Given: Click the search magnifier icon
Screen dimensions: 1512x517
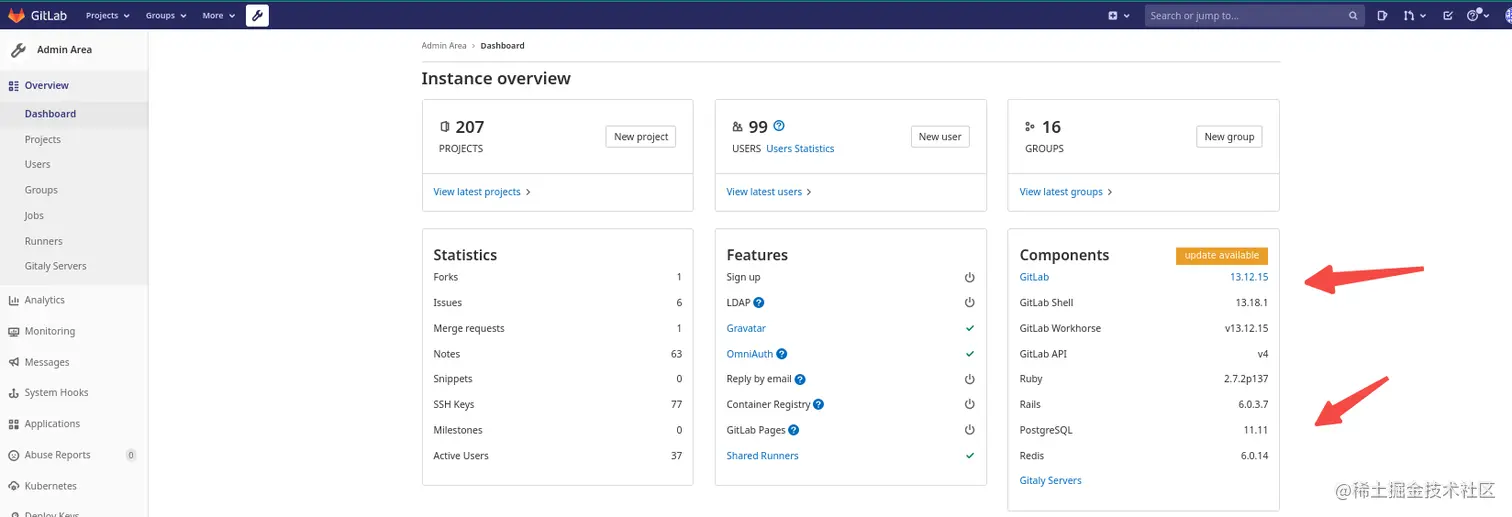Looking at the screenshot, I should (1354, 16).
